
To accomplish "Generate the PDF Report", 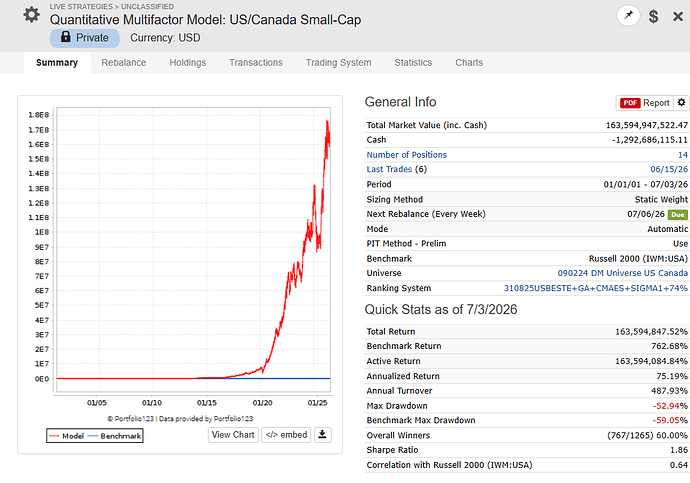I will [645, 102].
